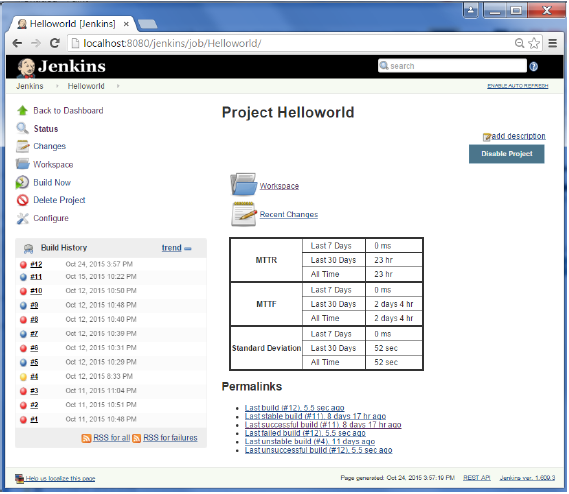569x494 pixels.
Task: Click the Disable Project button
Action: tap(507, 154)
